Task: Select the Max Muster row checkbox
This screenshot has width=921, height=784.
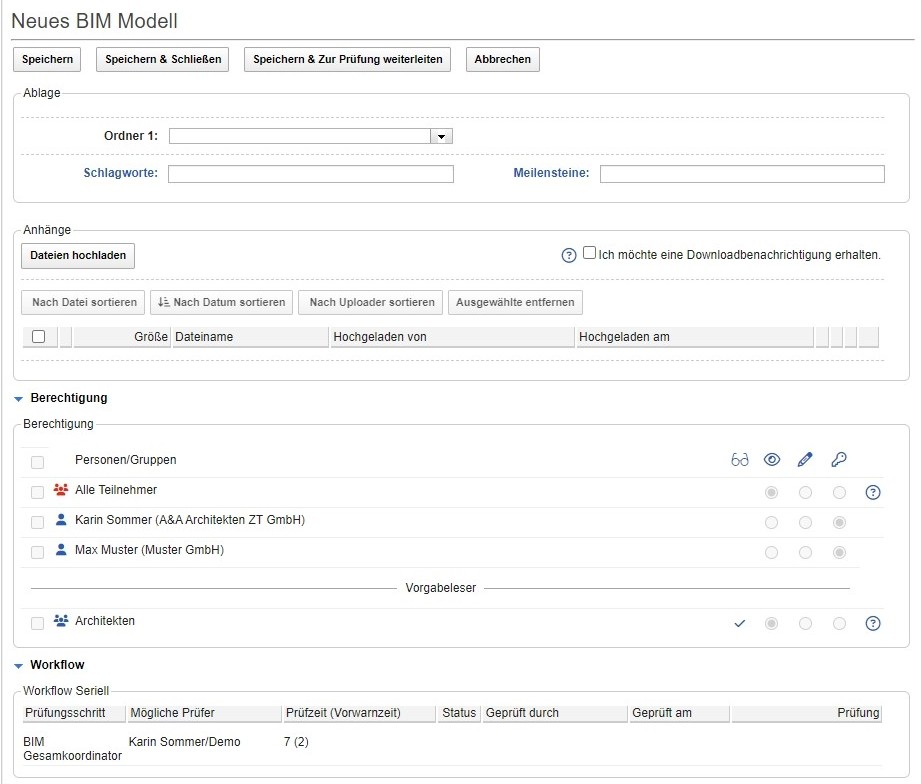Action: (x=37, y=552)
